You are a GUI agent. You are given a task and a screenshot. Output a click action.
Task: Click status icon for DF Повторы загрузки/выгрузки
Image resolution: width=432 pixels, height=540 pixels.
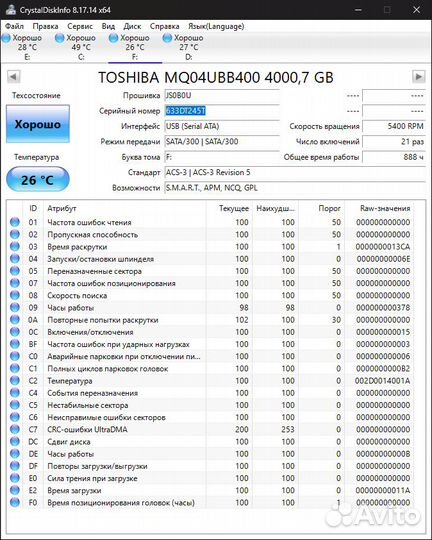click(15, 466)
